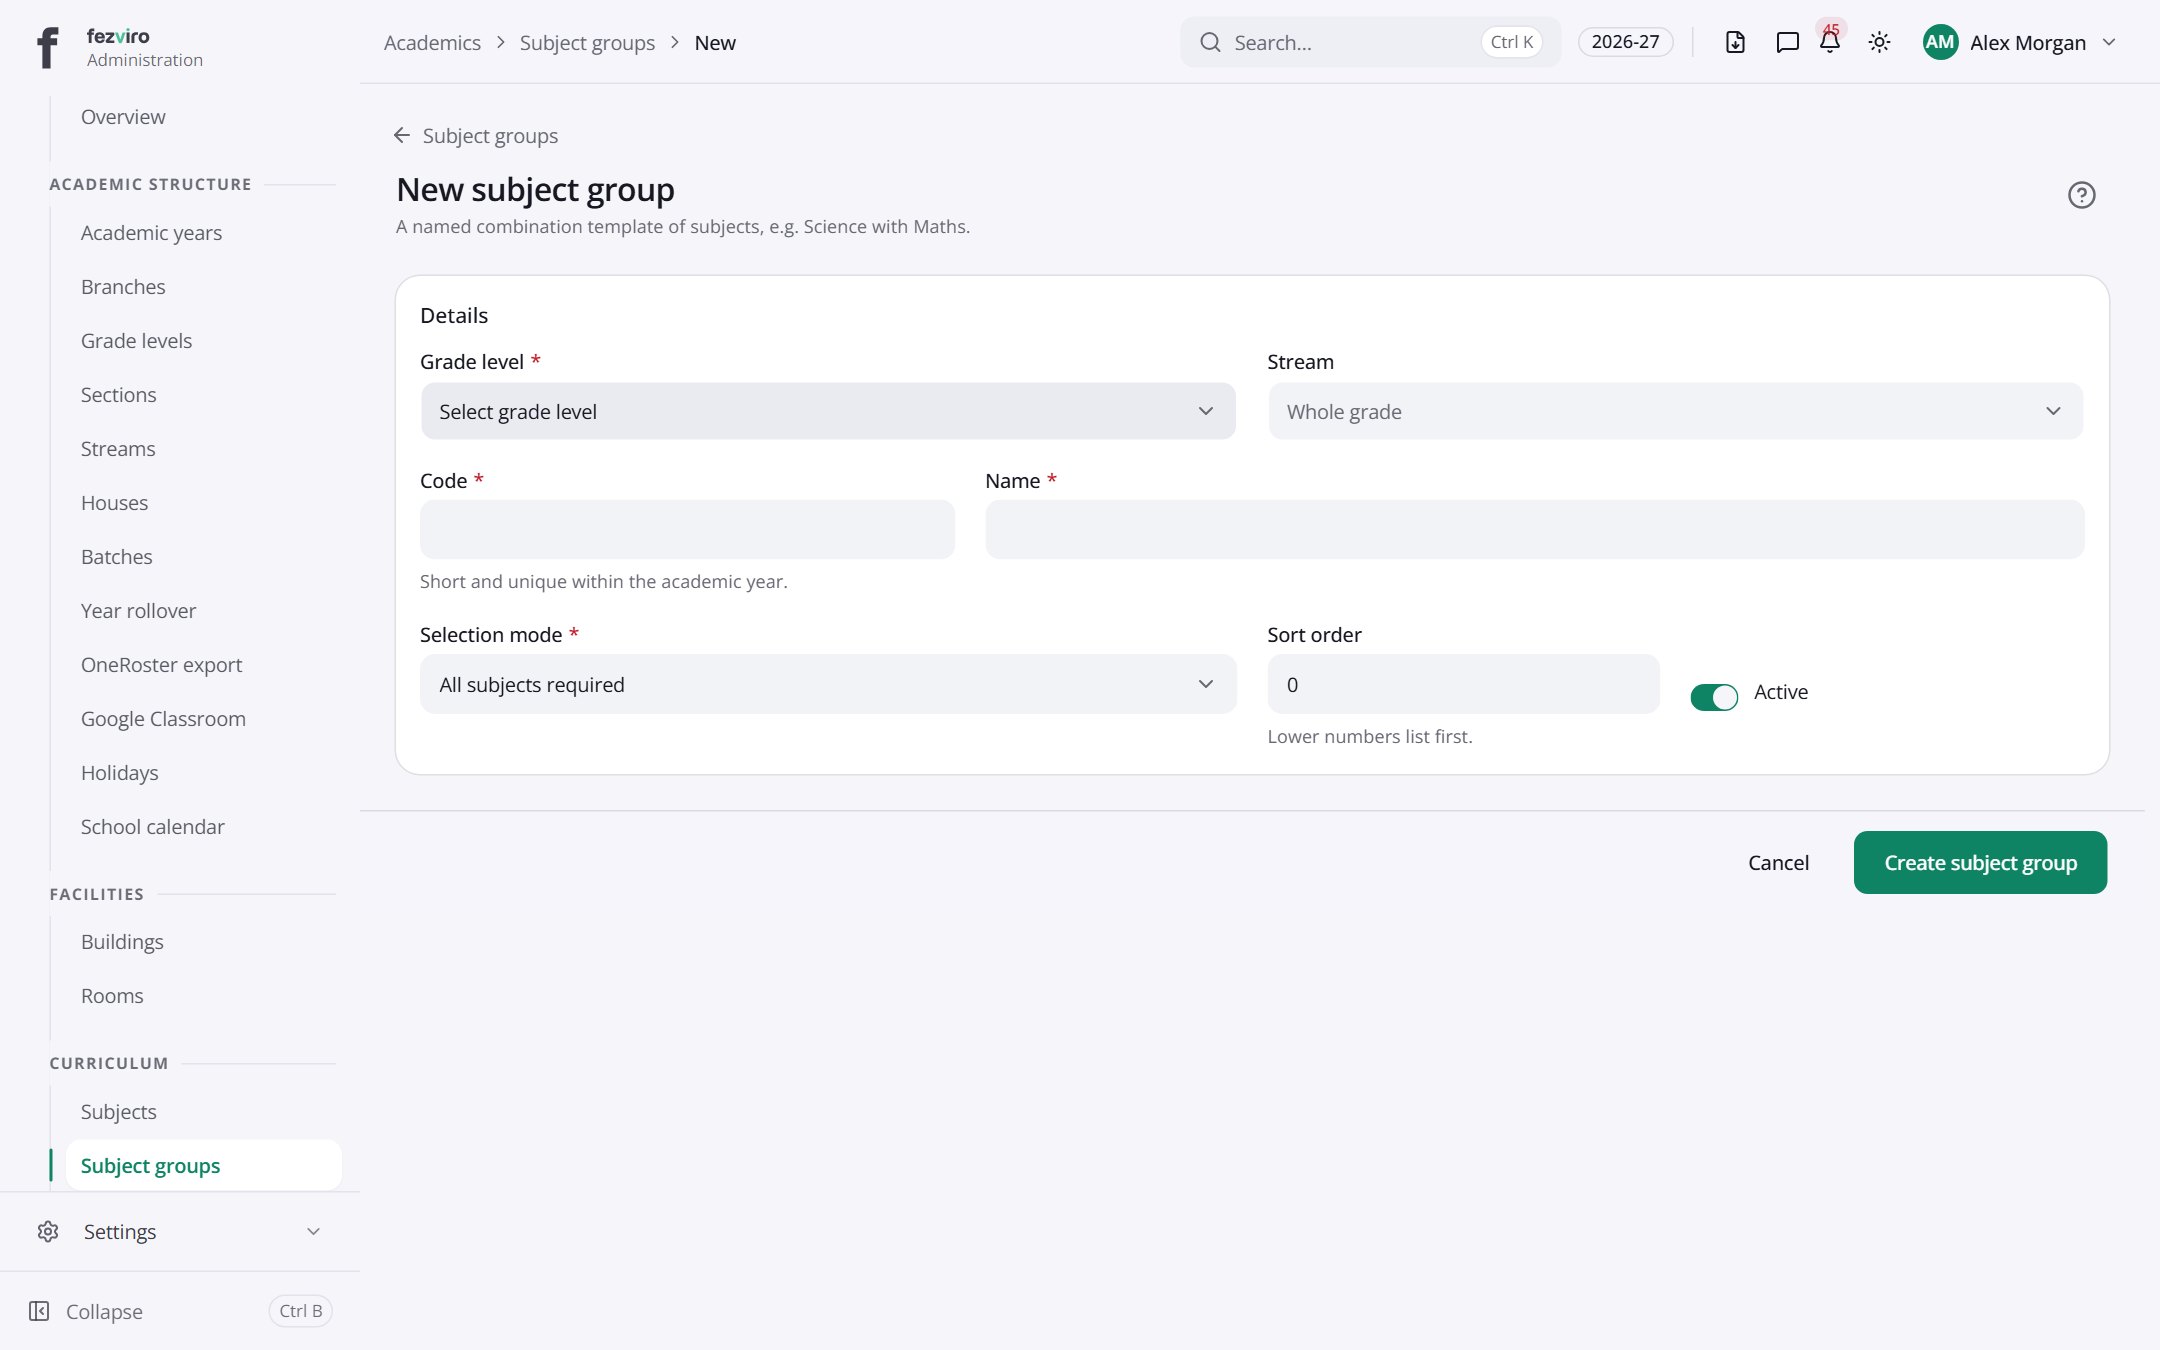Click the help question mark icon
The height and width of the screenshot is (1350, 2160).
(2081, 194)
